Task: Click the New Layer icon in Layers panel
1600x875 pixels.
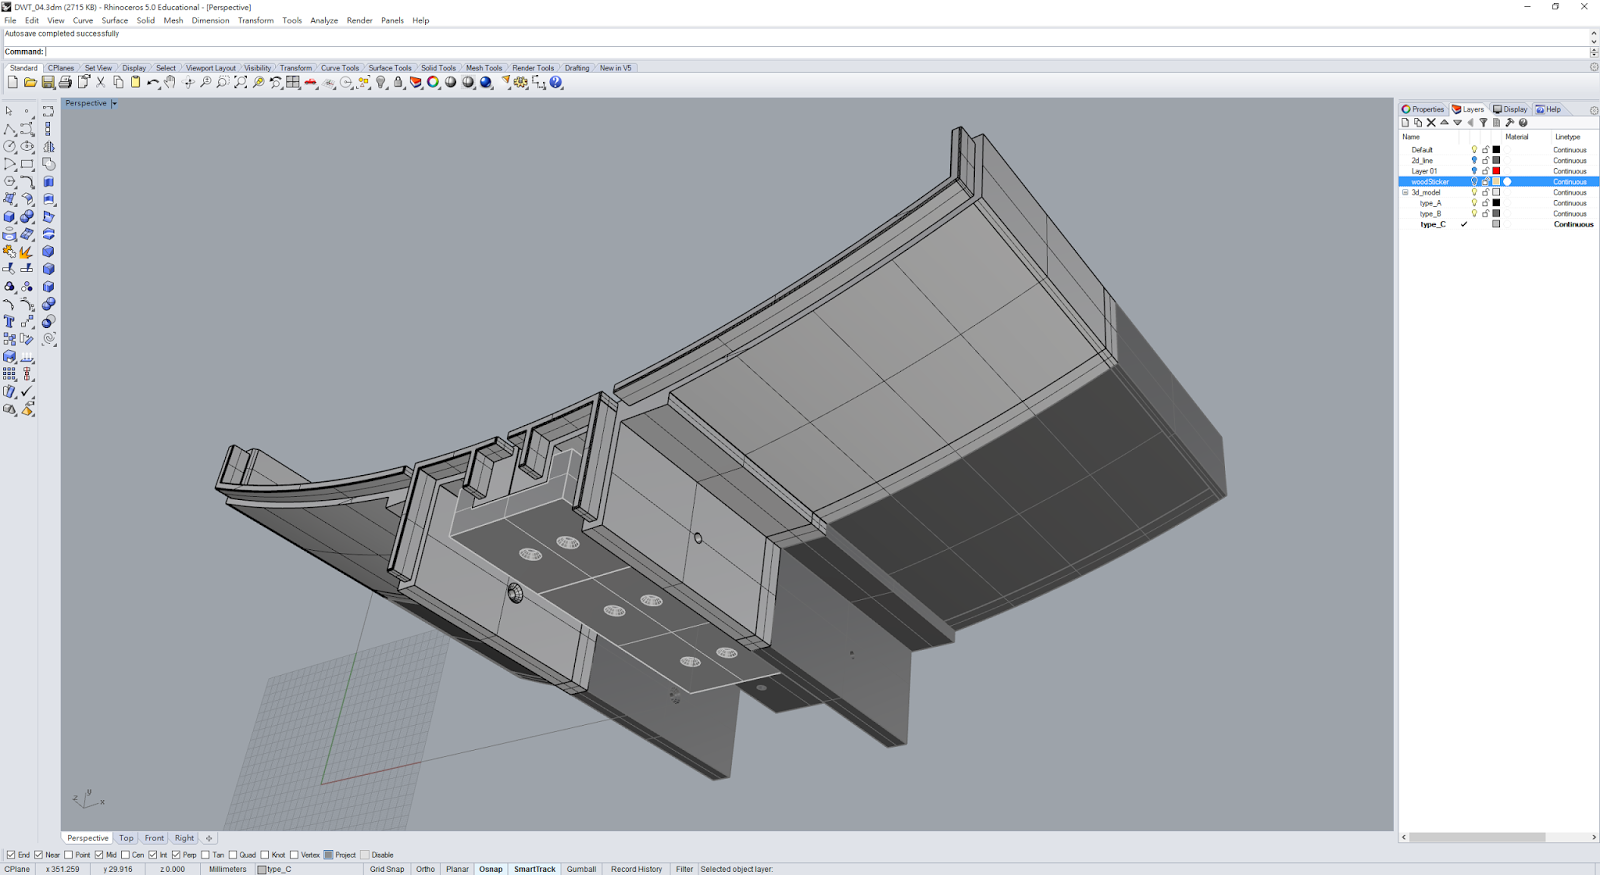Action: (1405, 123)
